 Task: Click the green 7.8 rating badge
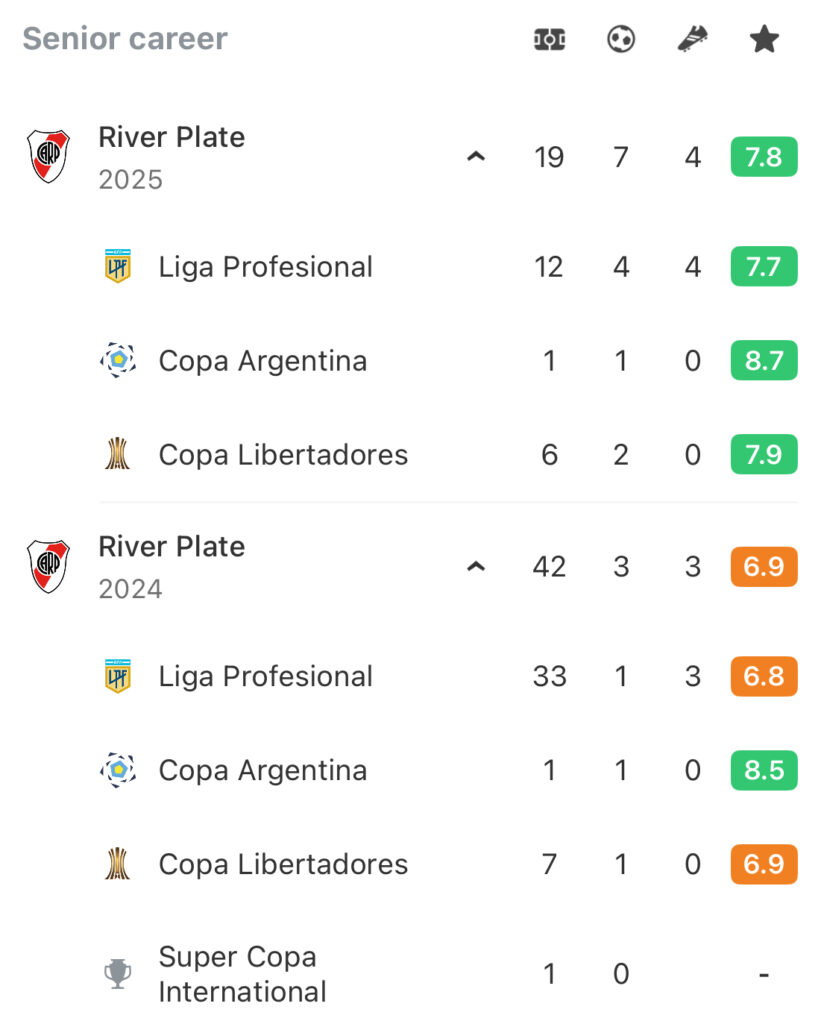[764, 157]
